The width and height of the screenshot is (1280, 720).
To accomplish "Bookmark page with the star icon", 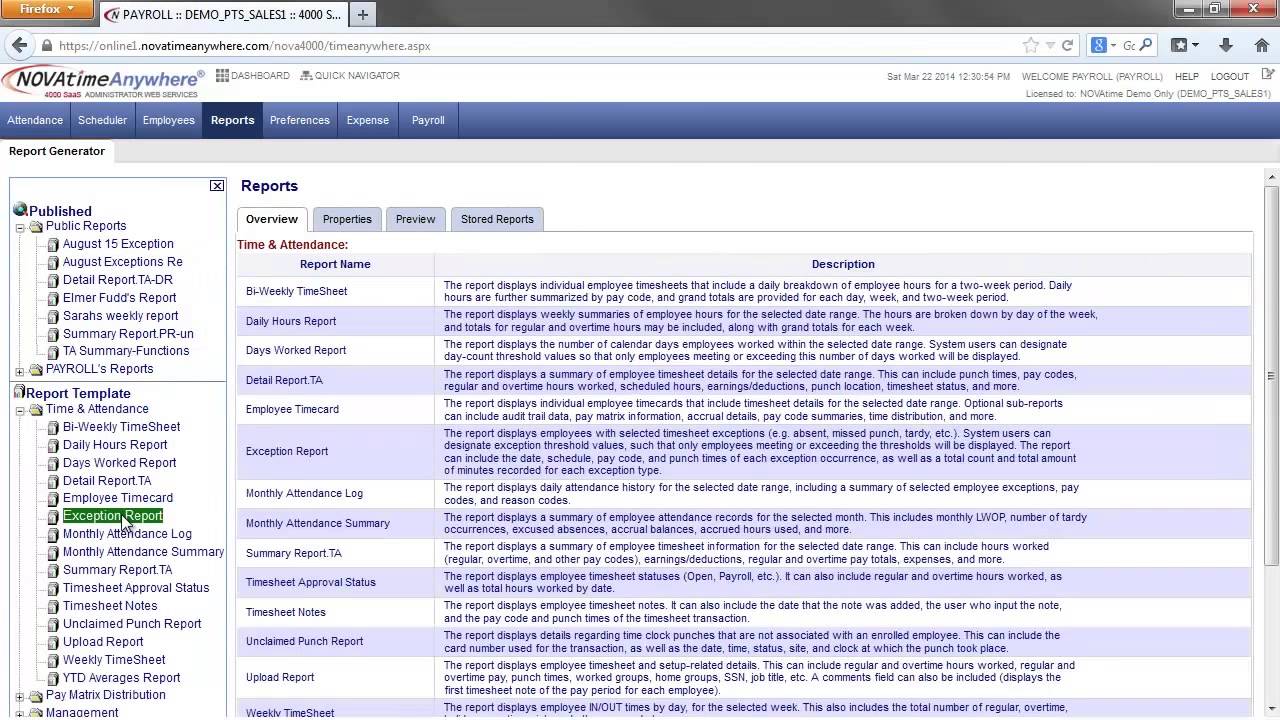I will point(1031,45).
